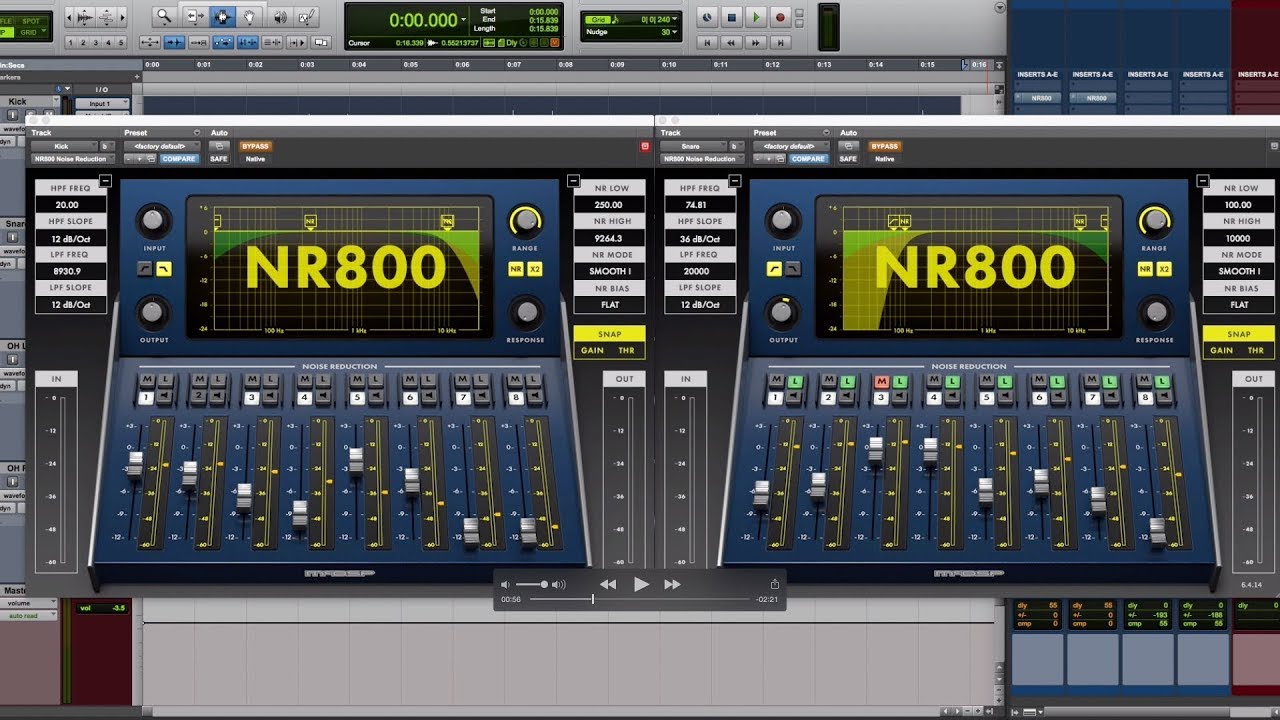Select the Zoomer tool in Pro Tools toolbar

tap(163, 16)
